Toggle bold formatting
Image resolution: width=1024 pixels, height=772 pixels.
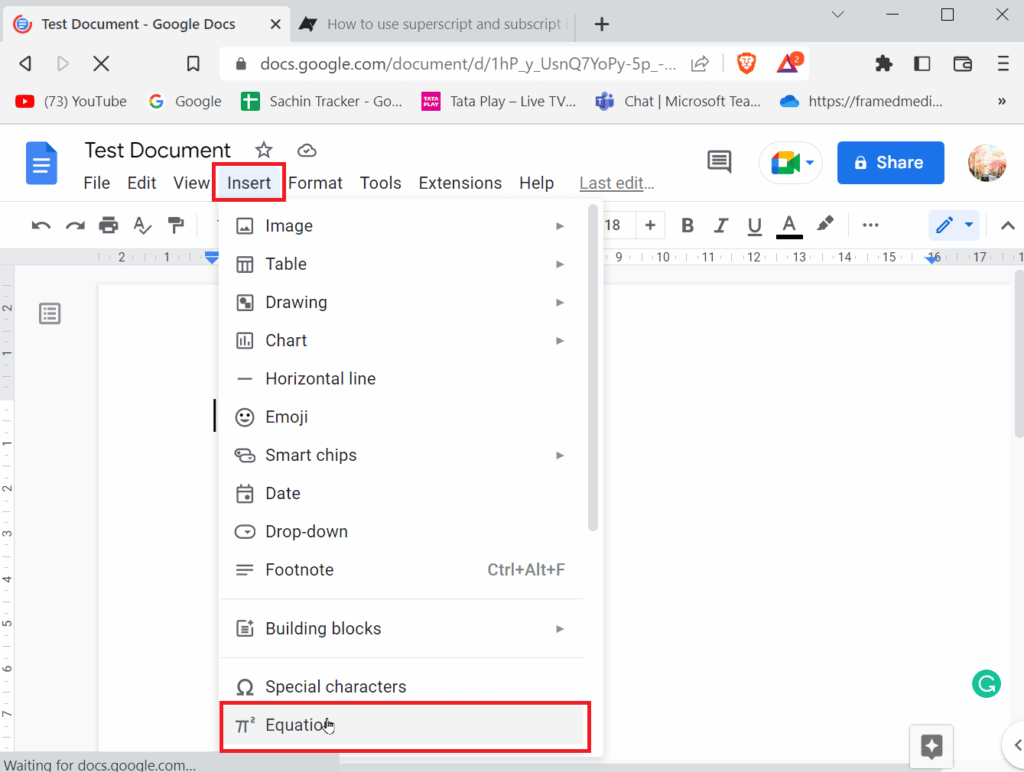(x=687, y=225)
